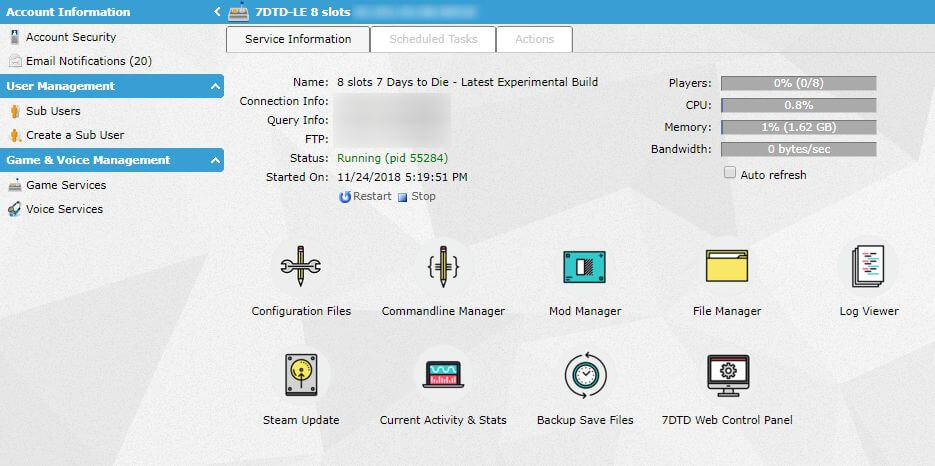Open Email Notifications in sidebar
This screenshot has width=935, height=466.
click(x=88, y=61)
